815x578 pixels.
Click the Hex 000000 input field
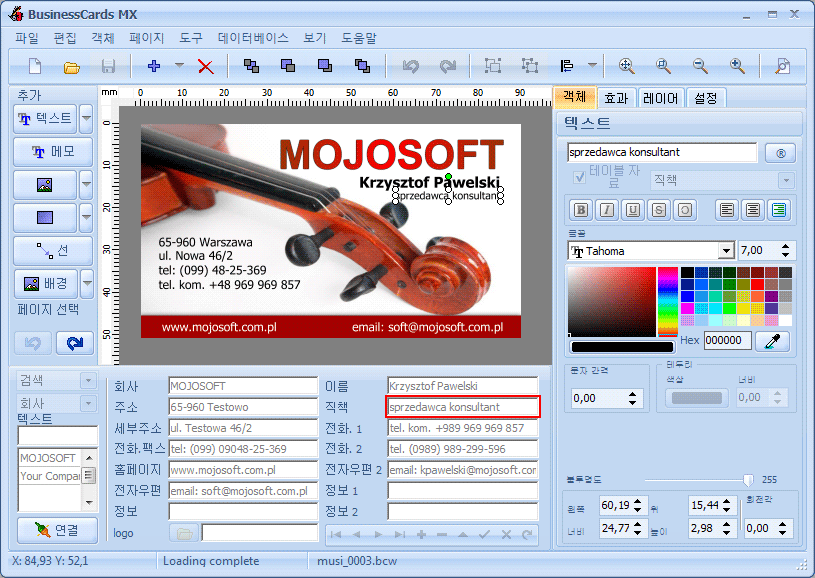point(728,340)
